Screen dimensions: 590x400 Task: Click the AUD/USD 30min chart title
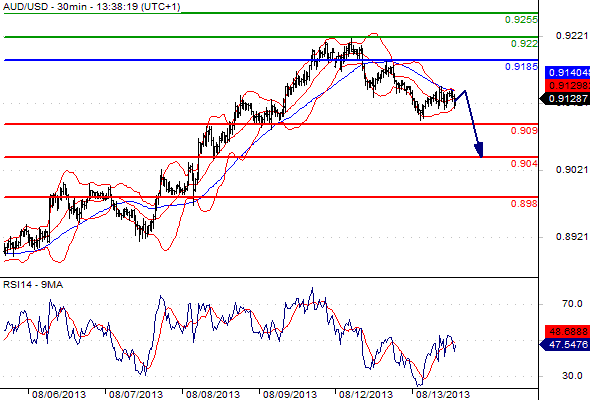91,7
